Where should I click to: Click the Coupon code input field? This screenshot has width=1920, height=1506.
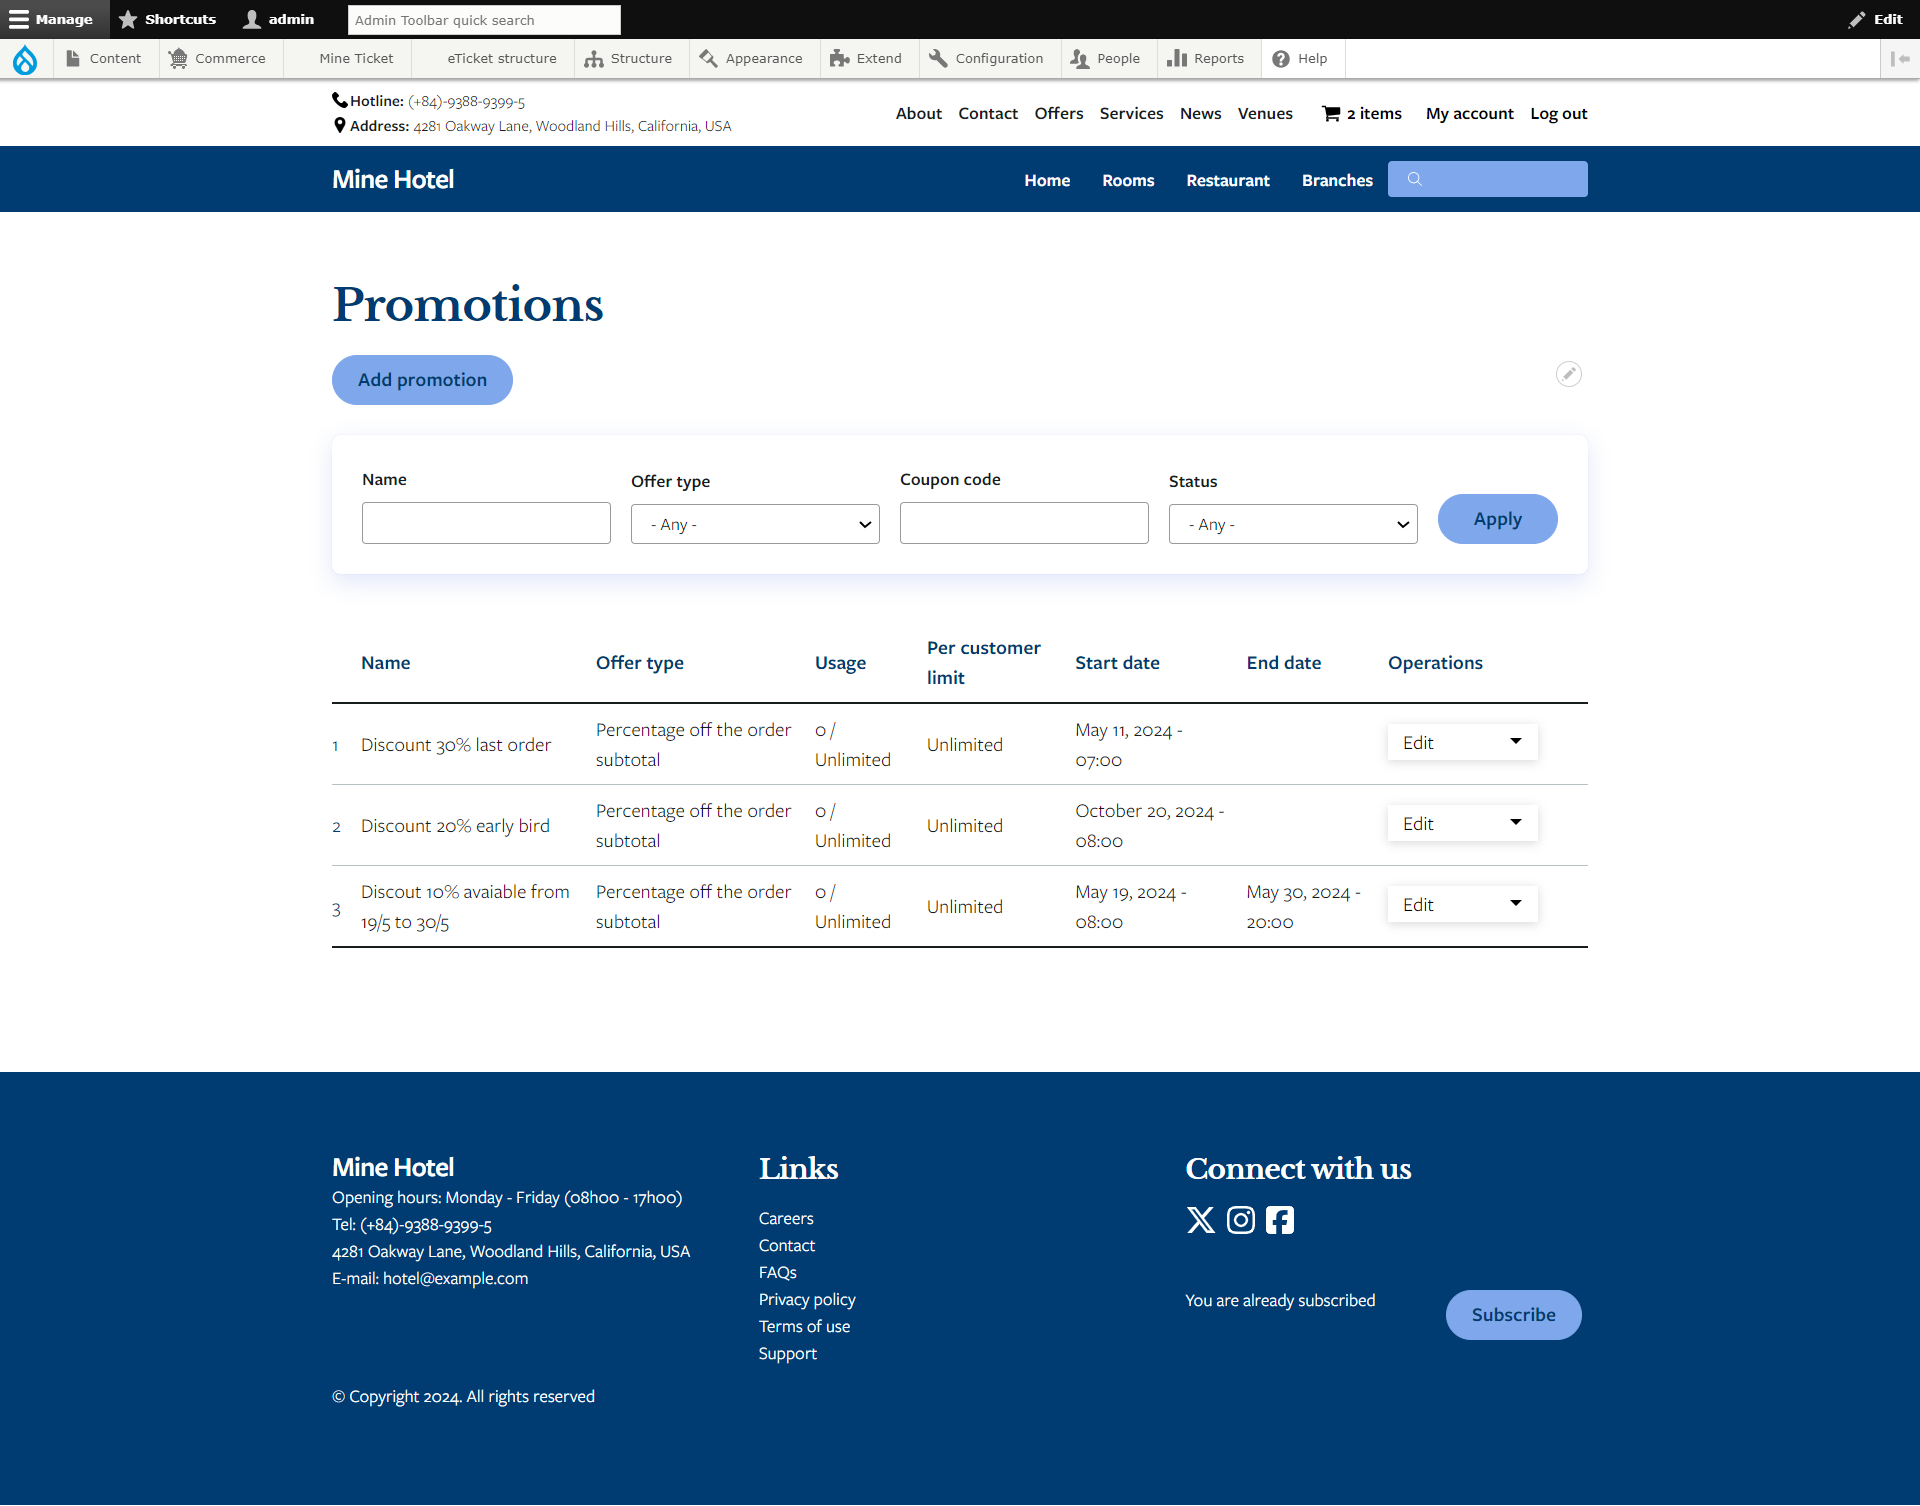point(1024,523)
